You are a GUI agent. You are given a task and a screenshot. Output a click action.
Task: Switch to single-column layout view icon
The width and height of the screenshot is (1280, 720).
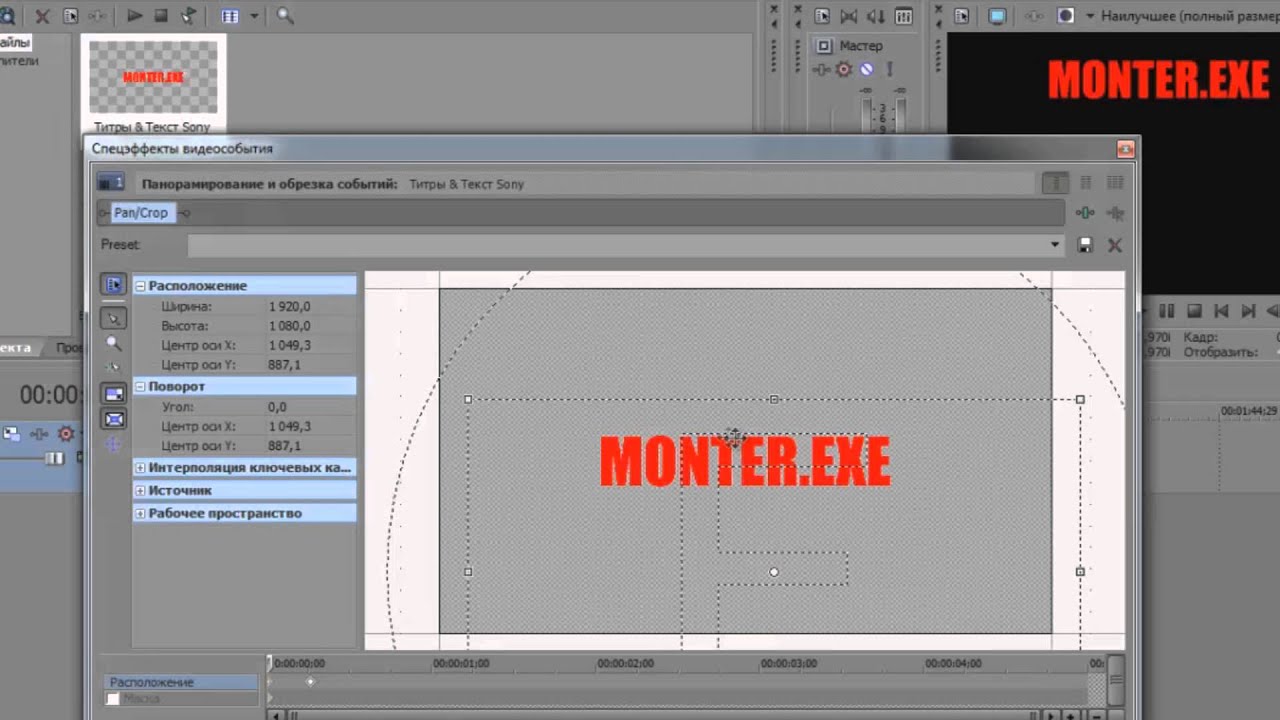pos(1055,183)
